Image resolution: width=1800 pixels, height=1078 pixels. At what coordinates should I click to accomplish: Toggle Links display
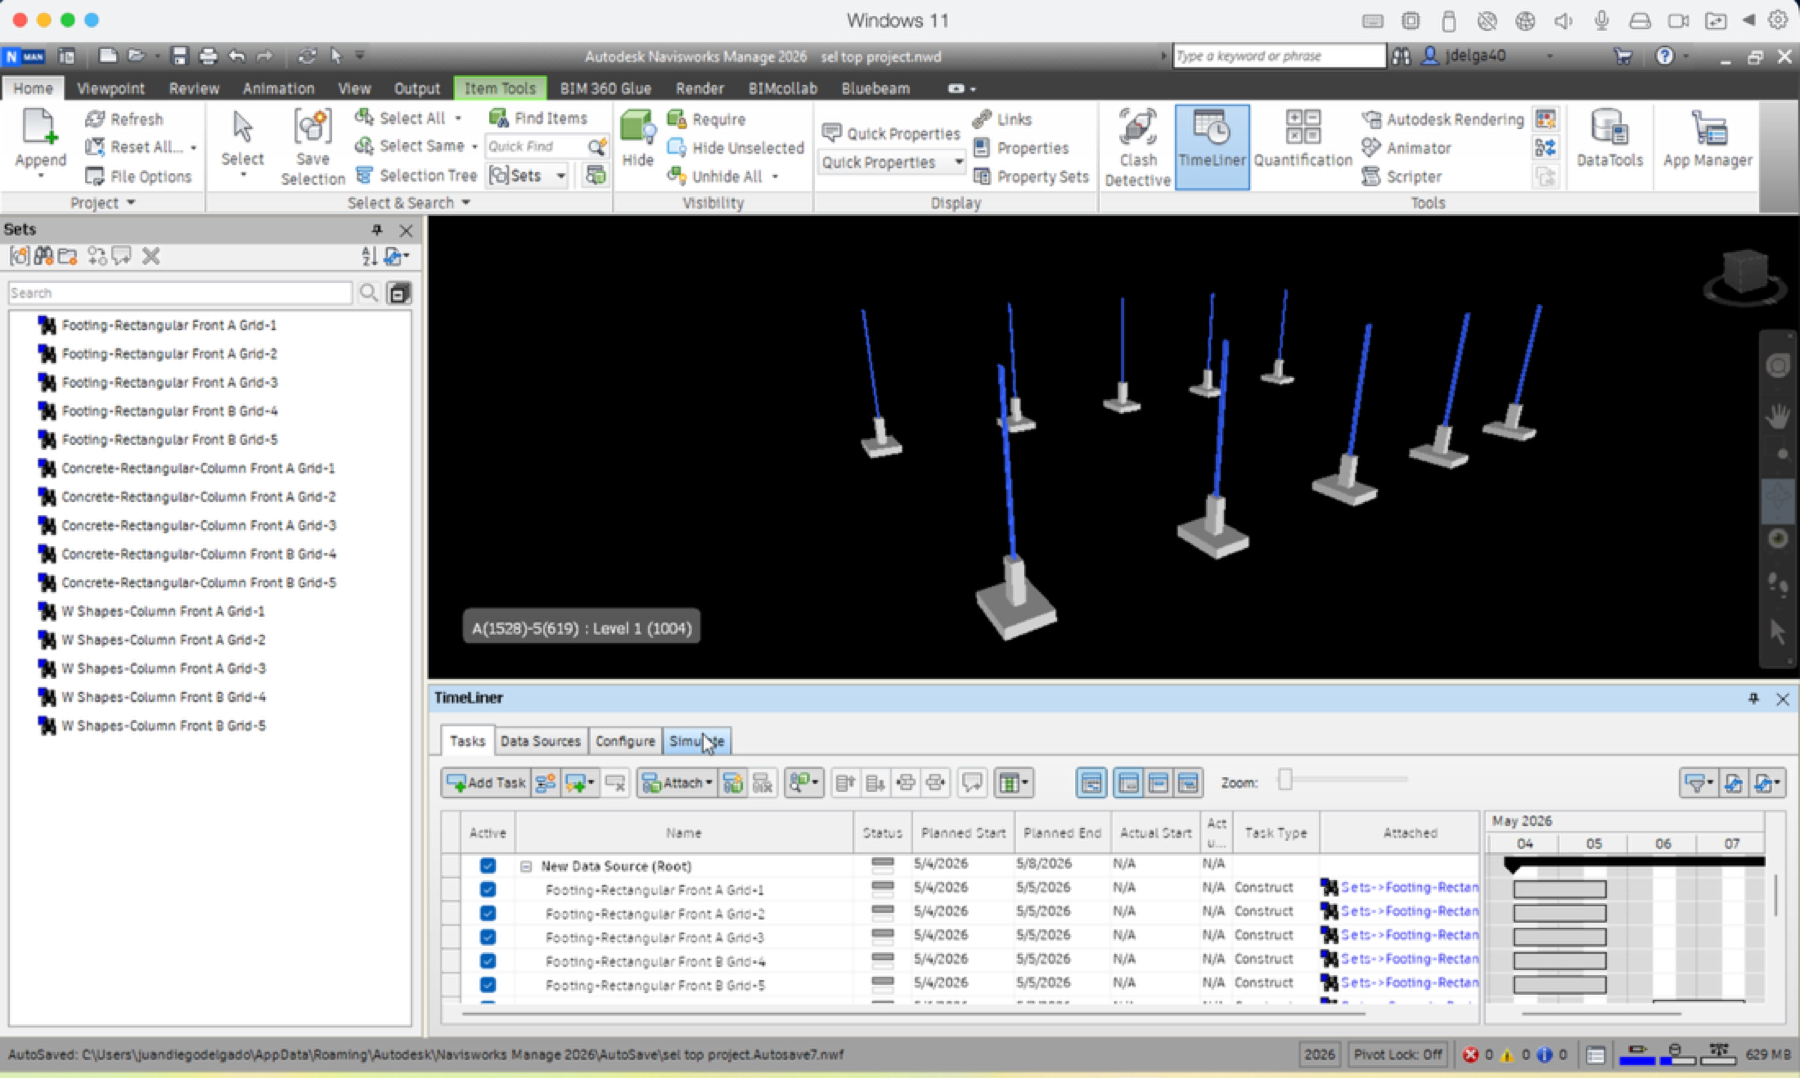pos(1002,119)
